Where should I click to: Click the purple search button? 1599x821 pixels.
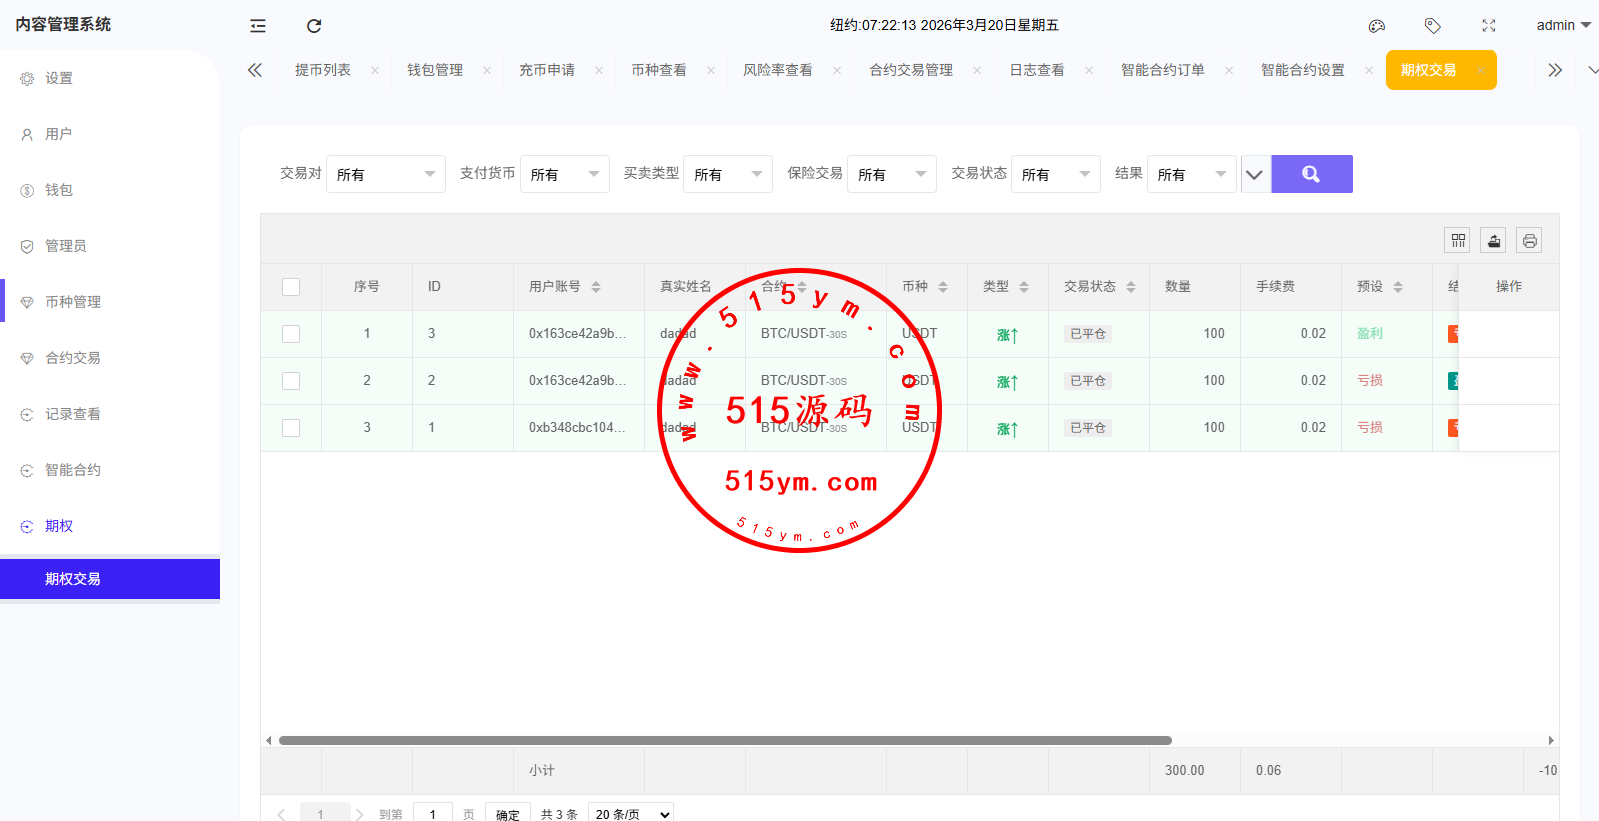click(x=1311, y=174)
